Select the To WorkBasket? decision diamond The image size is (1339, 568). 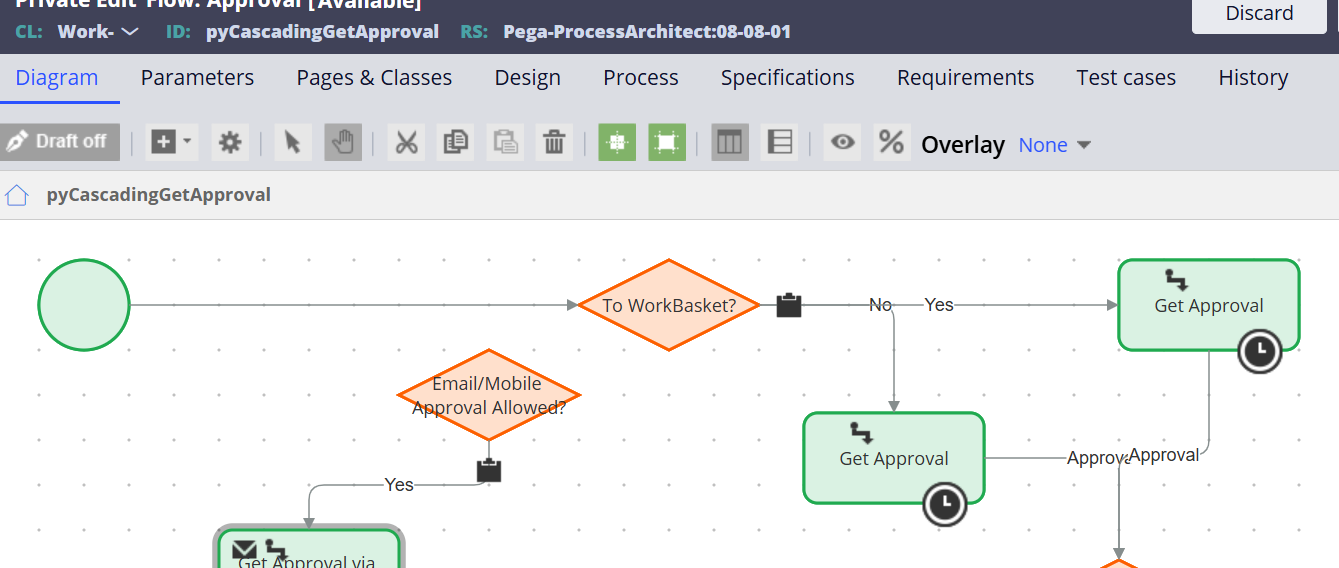(669, 305)
